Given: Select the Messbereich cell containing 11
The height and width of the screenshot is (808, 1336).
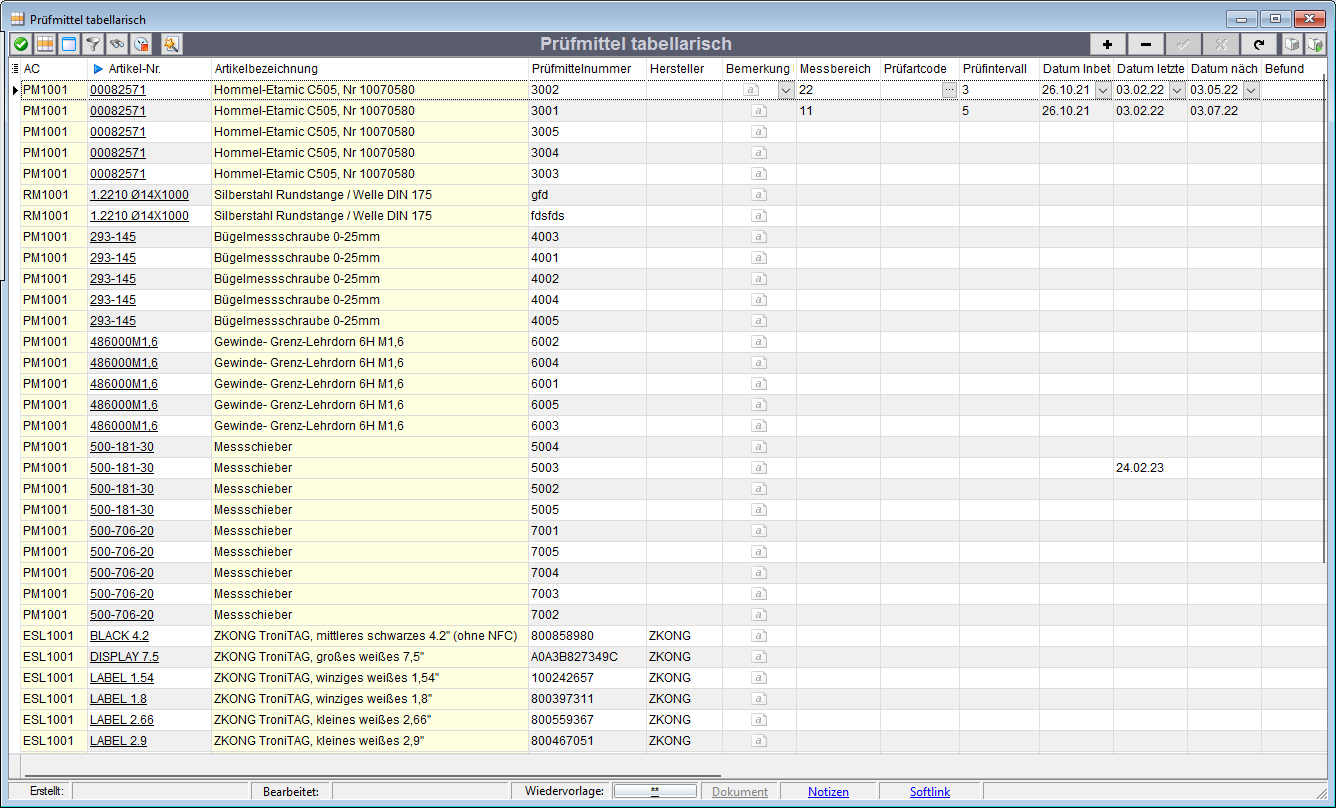Looking at the screenshot, I should 838,111.
